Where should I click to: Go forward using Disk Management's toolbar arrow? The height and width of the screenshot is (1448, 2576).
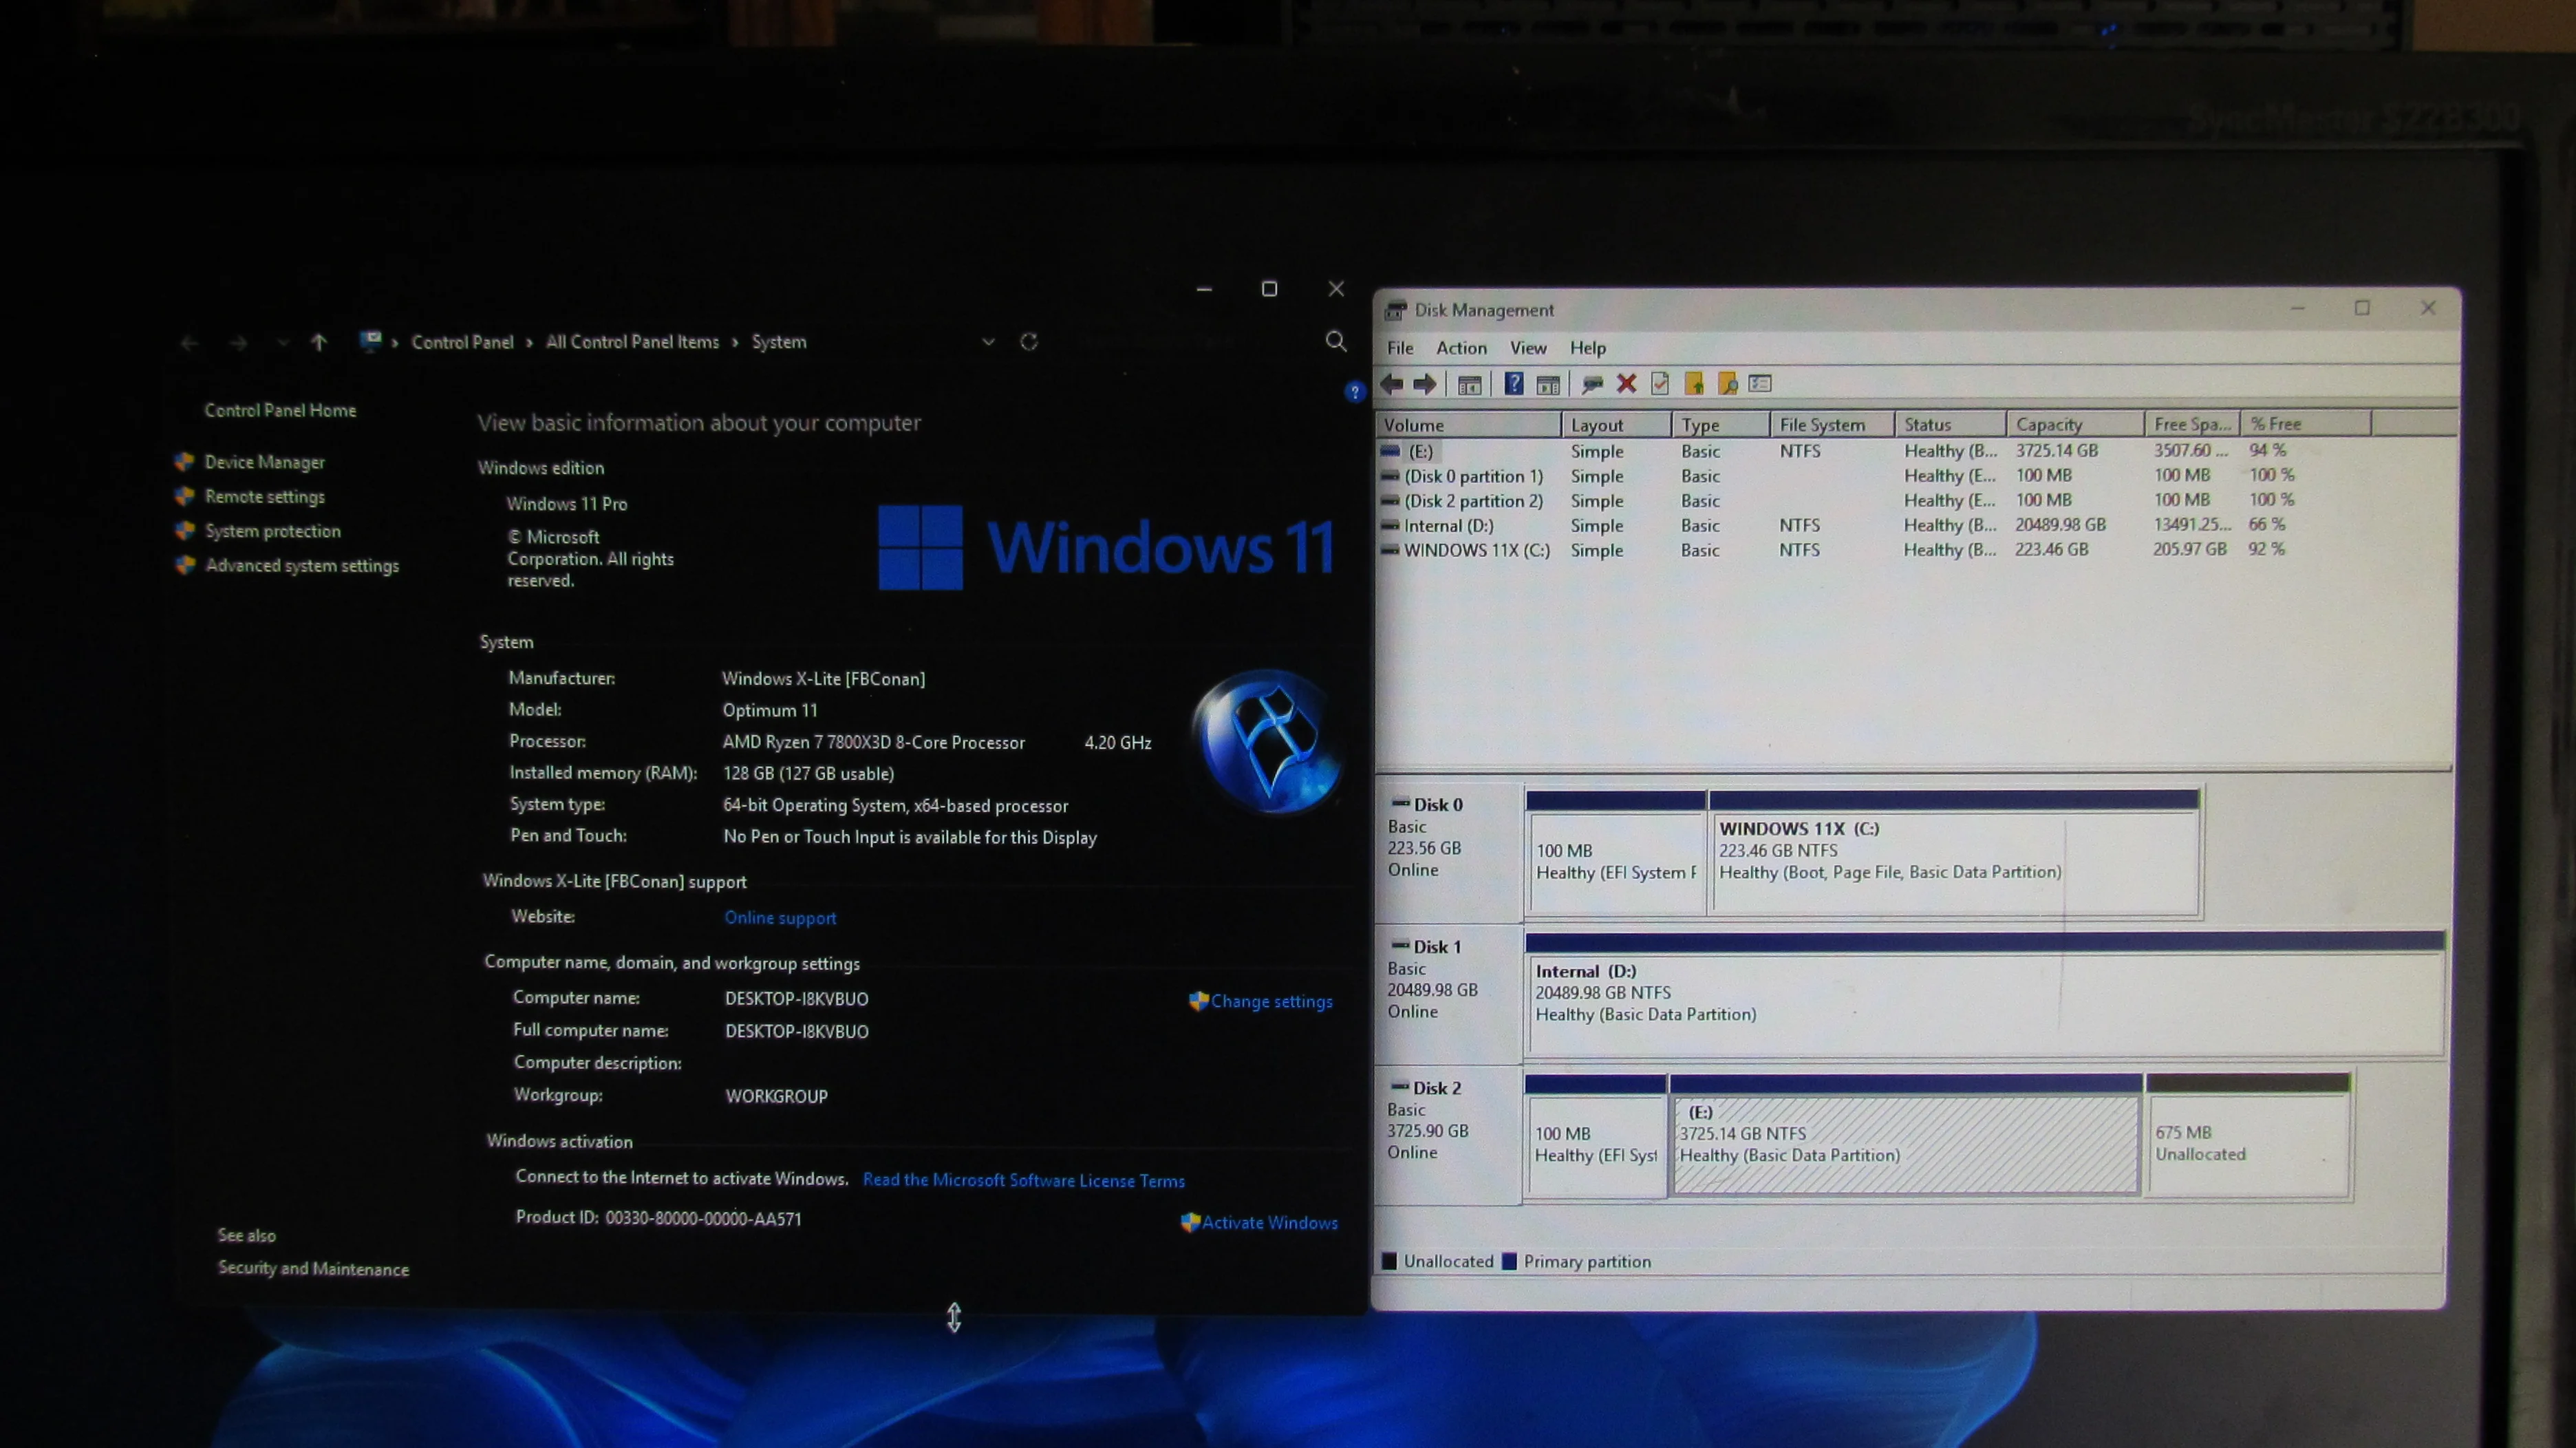pos(1425,384)
